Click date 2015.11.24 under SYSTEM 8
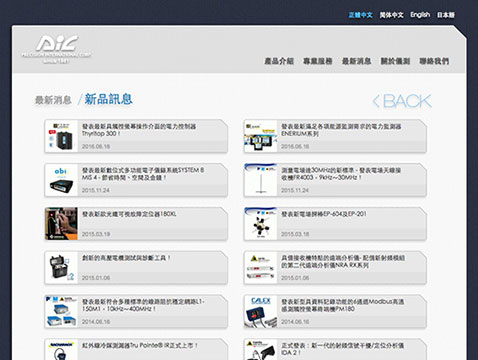 [x=96, y=190]
